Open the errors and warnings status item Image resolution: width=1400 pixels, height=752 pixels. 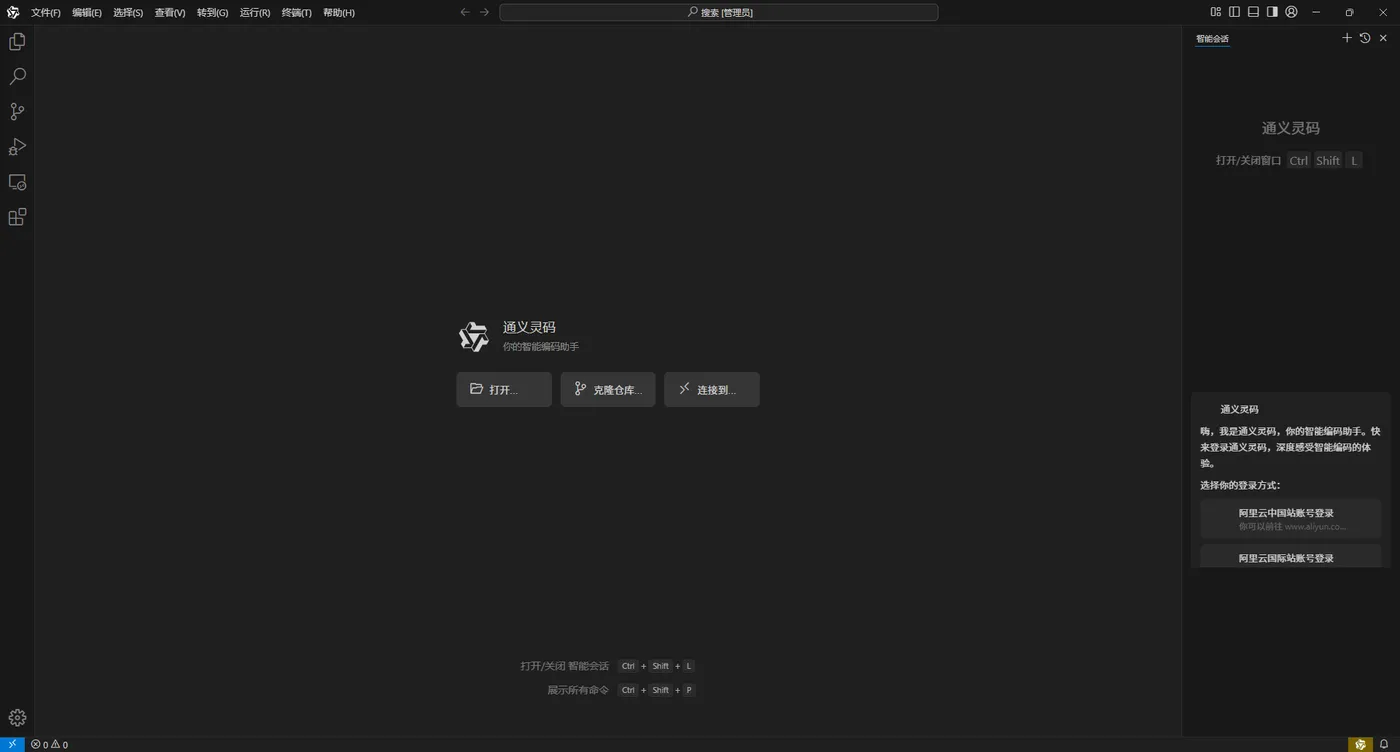click(49, 744)
